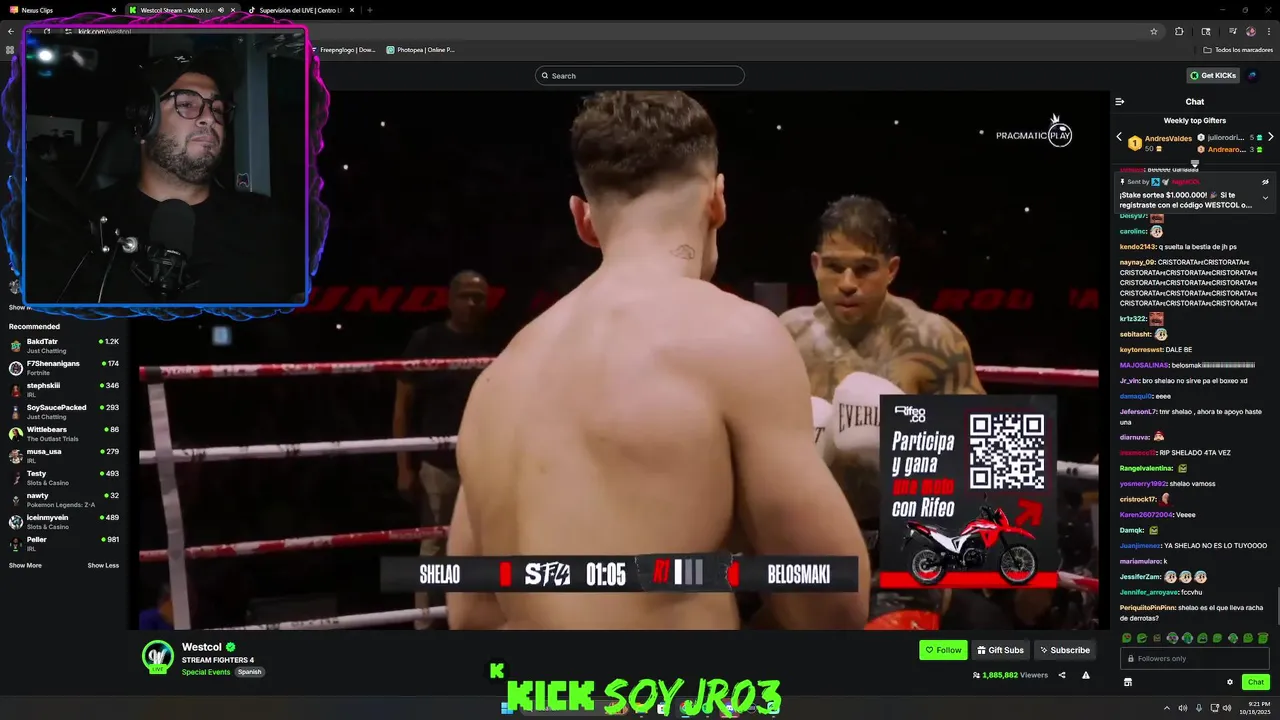Expand the pinned Stake message
This screenshot has height=720, width=1280.
tap(1265, 198)
